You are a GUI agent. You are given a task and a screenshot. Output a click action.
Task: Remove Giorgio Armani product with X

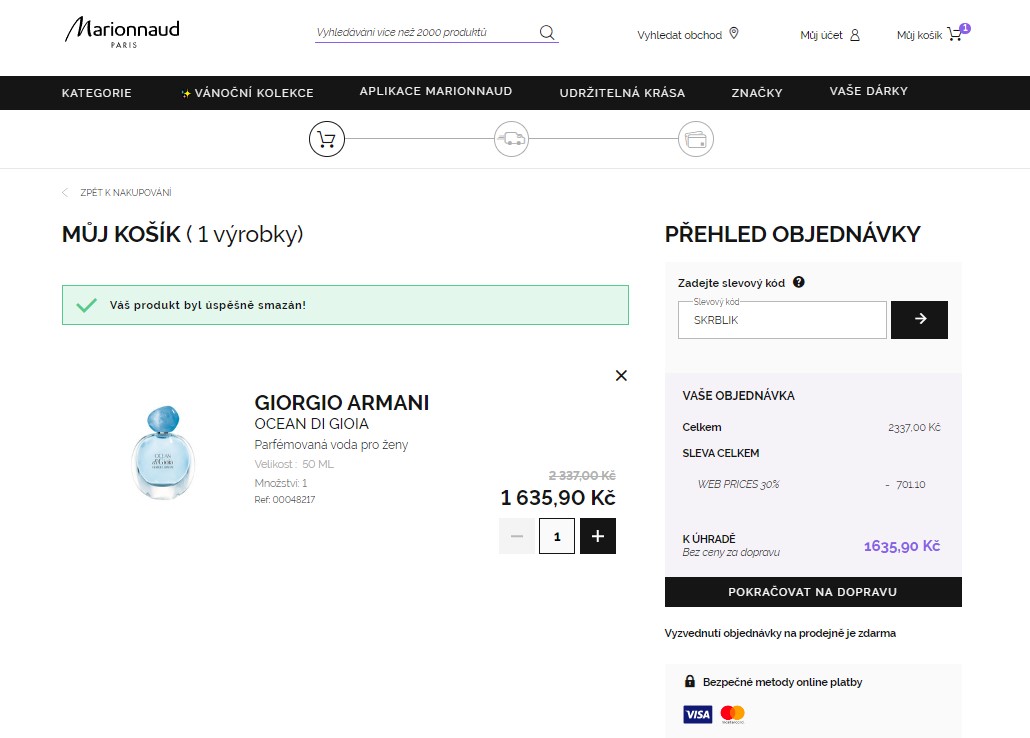(621, 375)
